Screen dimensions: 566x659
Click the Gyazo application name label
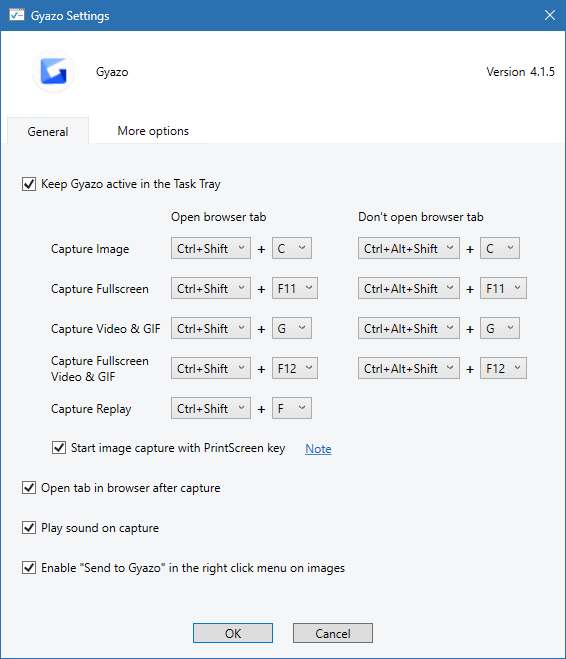tap(112, 72)
